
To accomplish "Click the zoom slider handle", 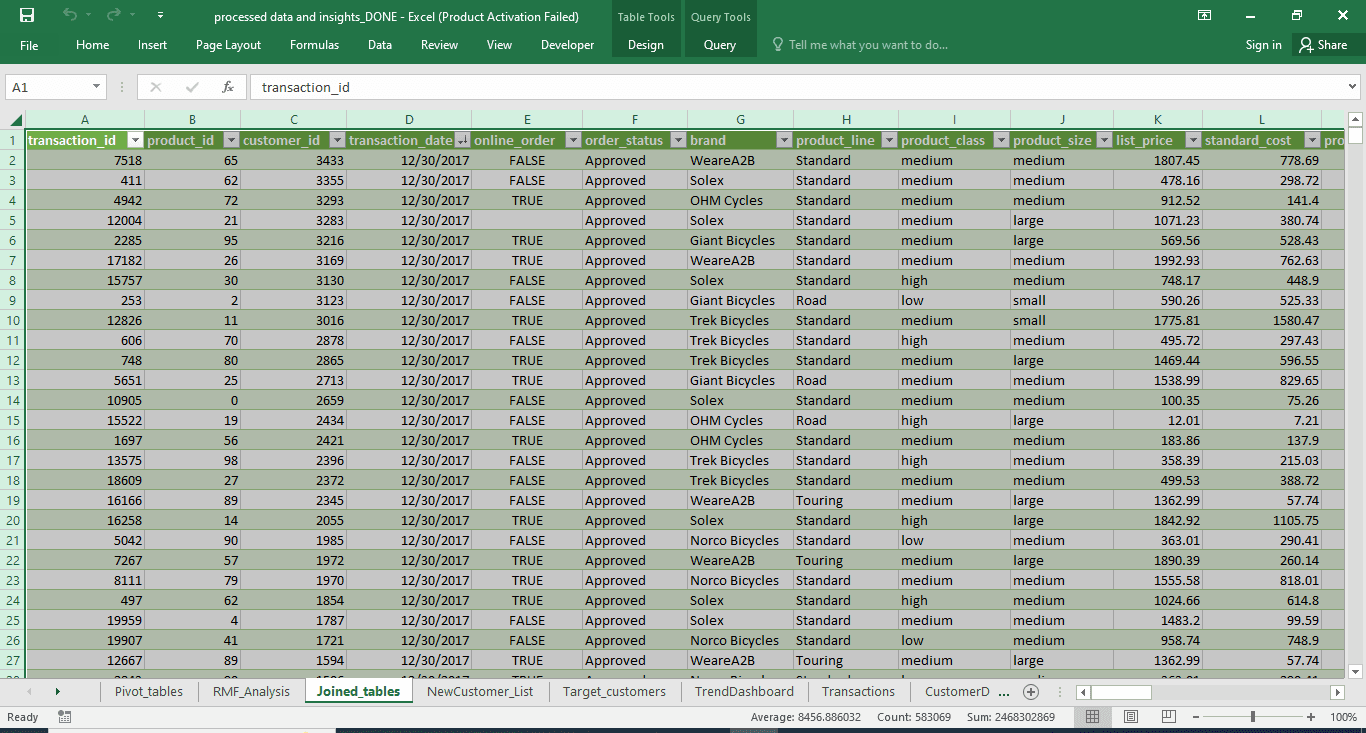I will 1253,717.
